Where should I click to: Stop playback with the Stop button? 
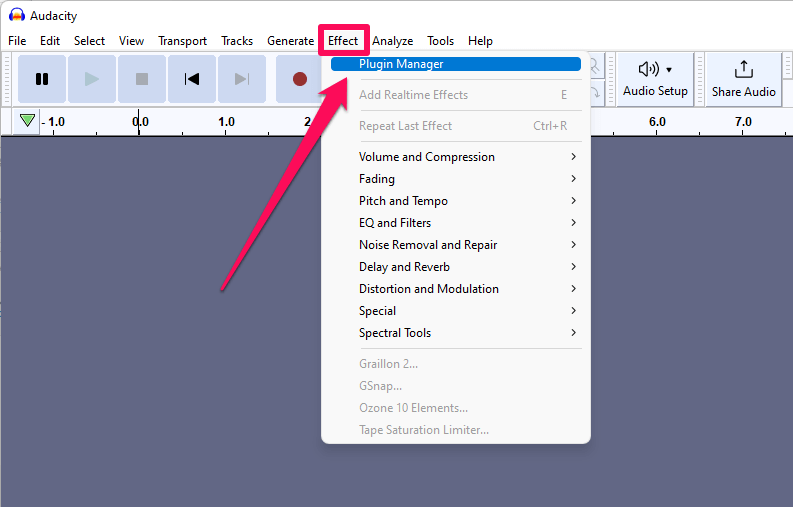click(142, 79)
